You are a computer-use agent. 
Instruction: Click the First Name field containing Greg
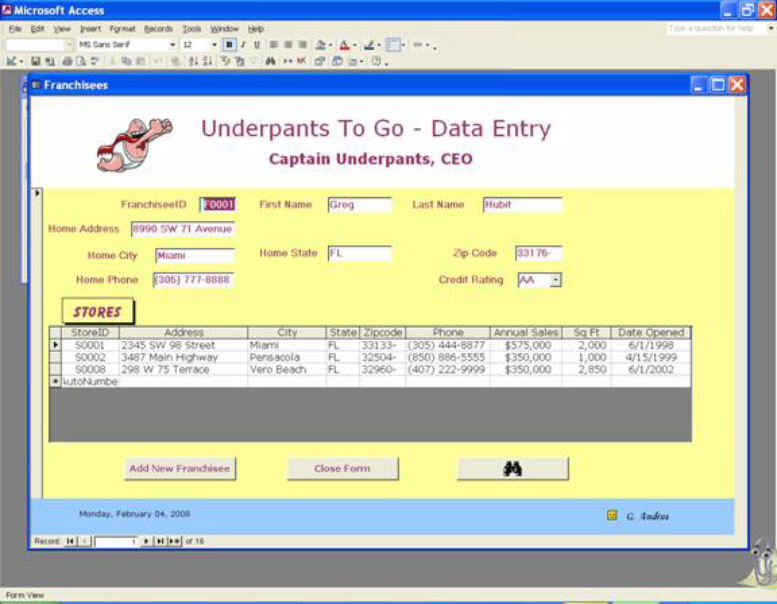[x=359, y=205]
